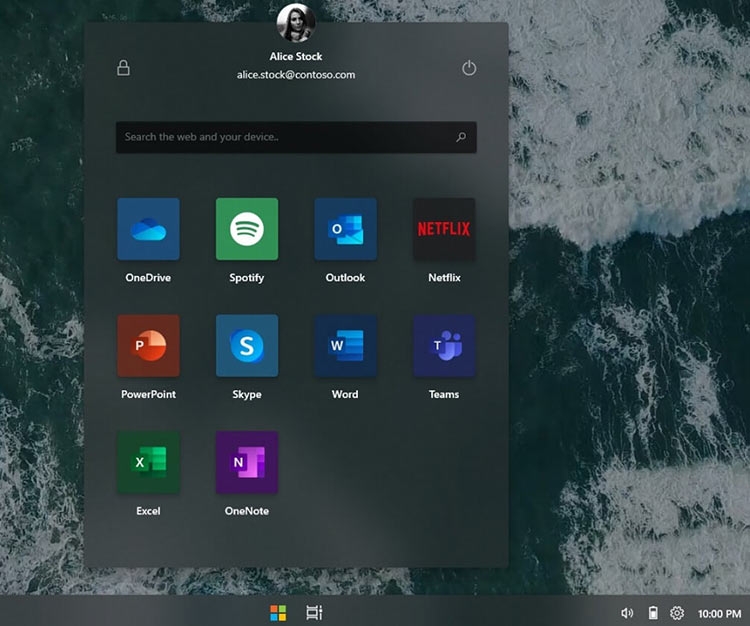Launch Spotify from the start menu
750x626 pixels.
click(247, 229)
